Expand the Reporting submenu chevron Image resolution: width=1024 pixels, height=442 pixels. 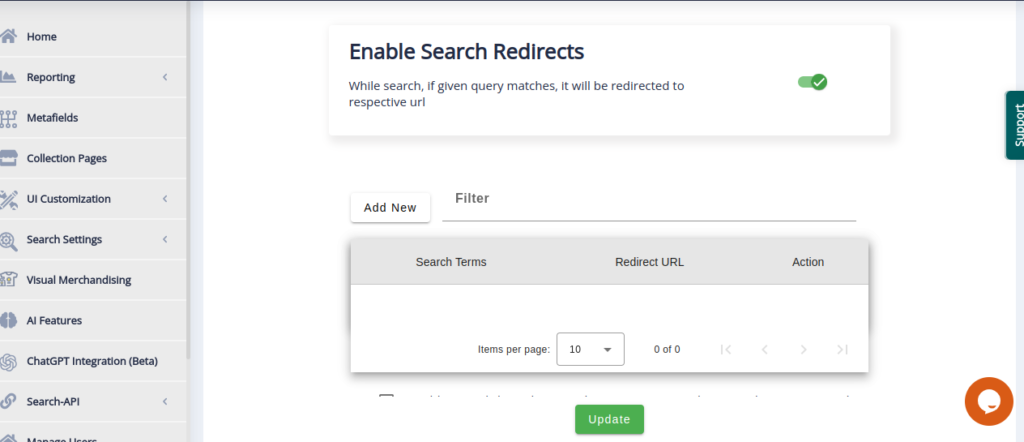165,77
